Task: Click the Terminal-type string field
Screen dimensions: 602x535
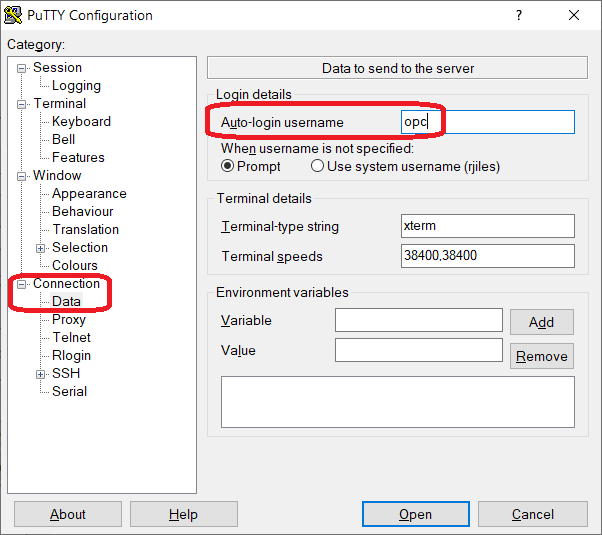Action: coord(488,226)
